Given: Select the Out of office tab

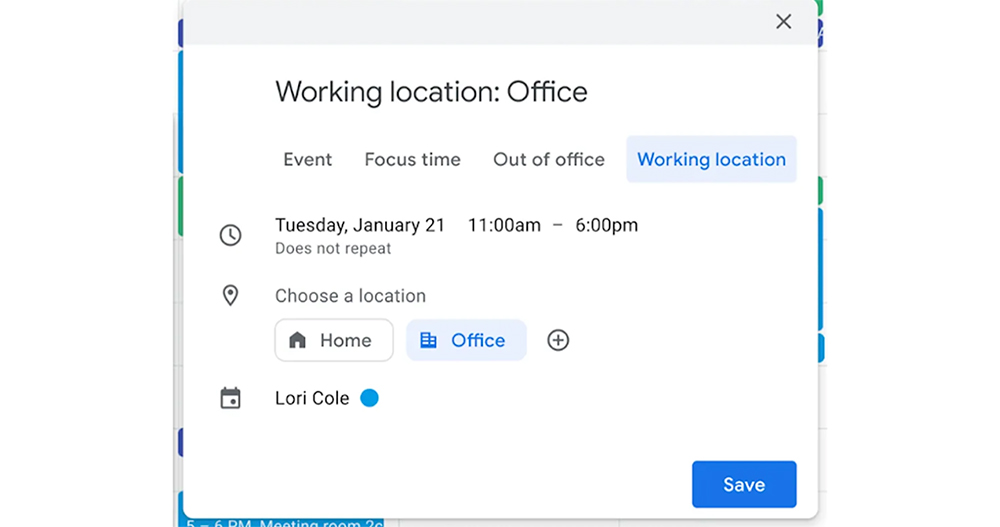Looking at the screenshot, I should 548,160.
